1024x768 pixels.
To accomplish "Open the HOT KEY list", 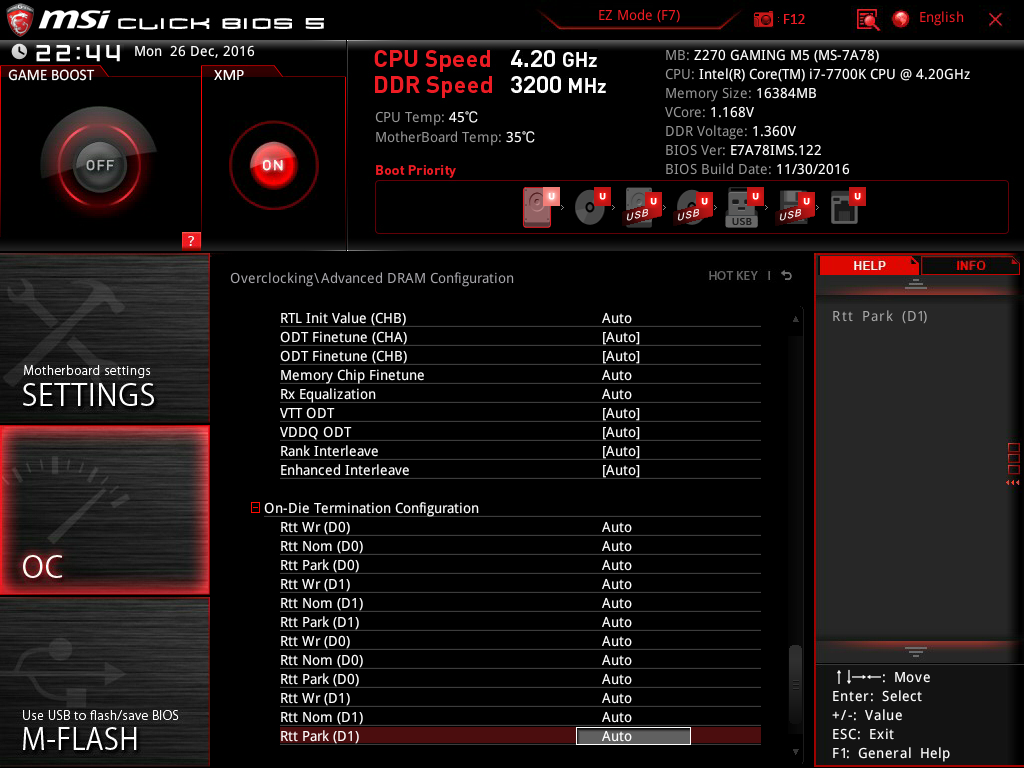I will click(x=733, y=276).
